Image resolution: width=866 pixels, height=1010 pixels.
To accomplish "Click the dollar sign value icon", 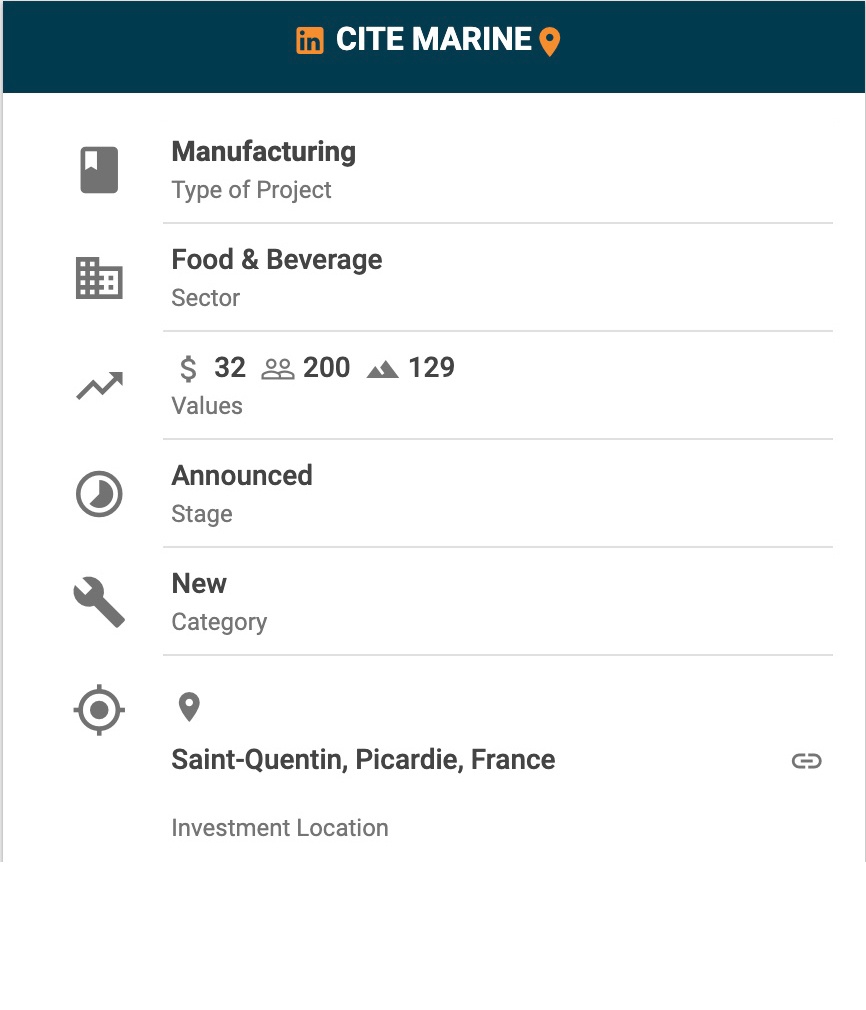I will (188, 369).
